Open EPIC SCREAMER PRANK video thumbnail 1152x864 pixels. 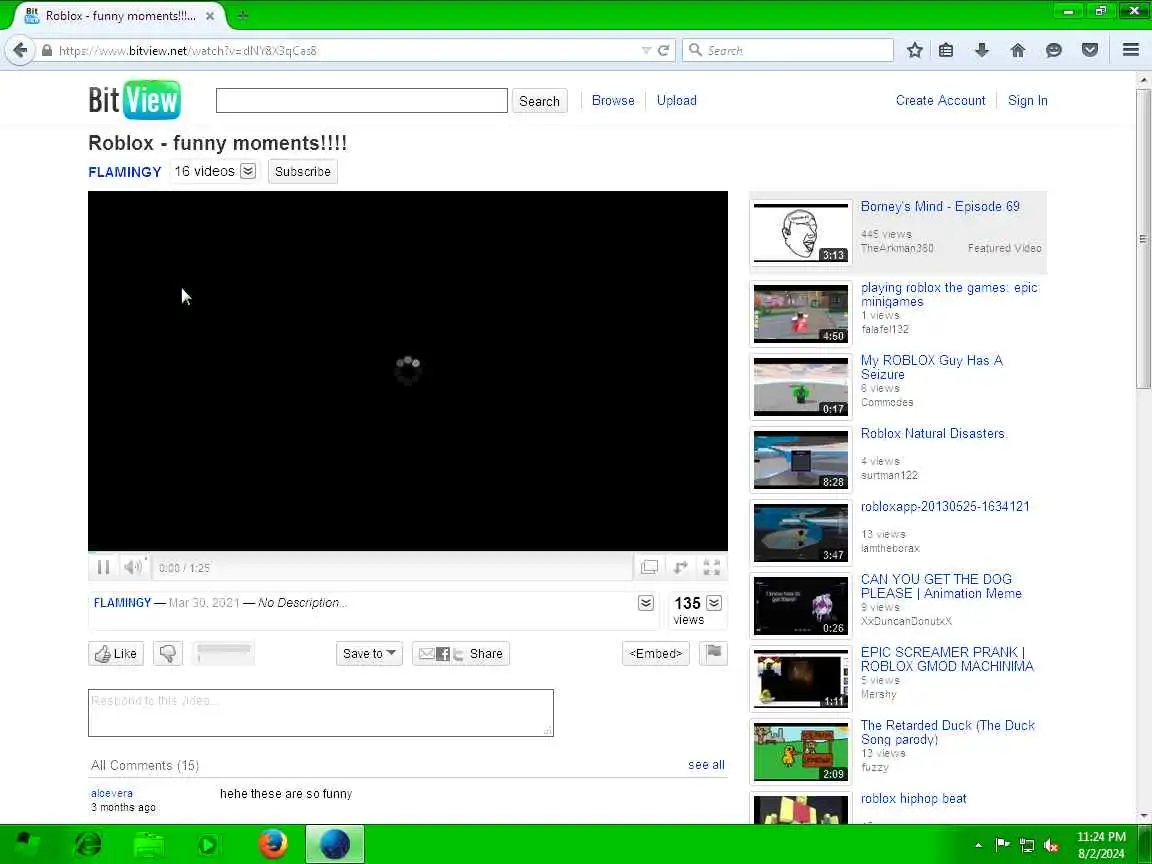click(x=801, y=679)
